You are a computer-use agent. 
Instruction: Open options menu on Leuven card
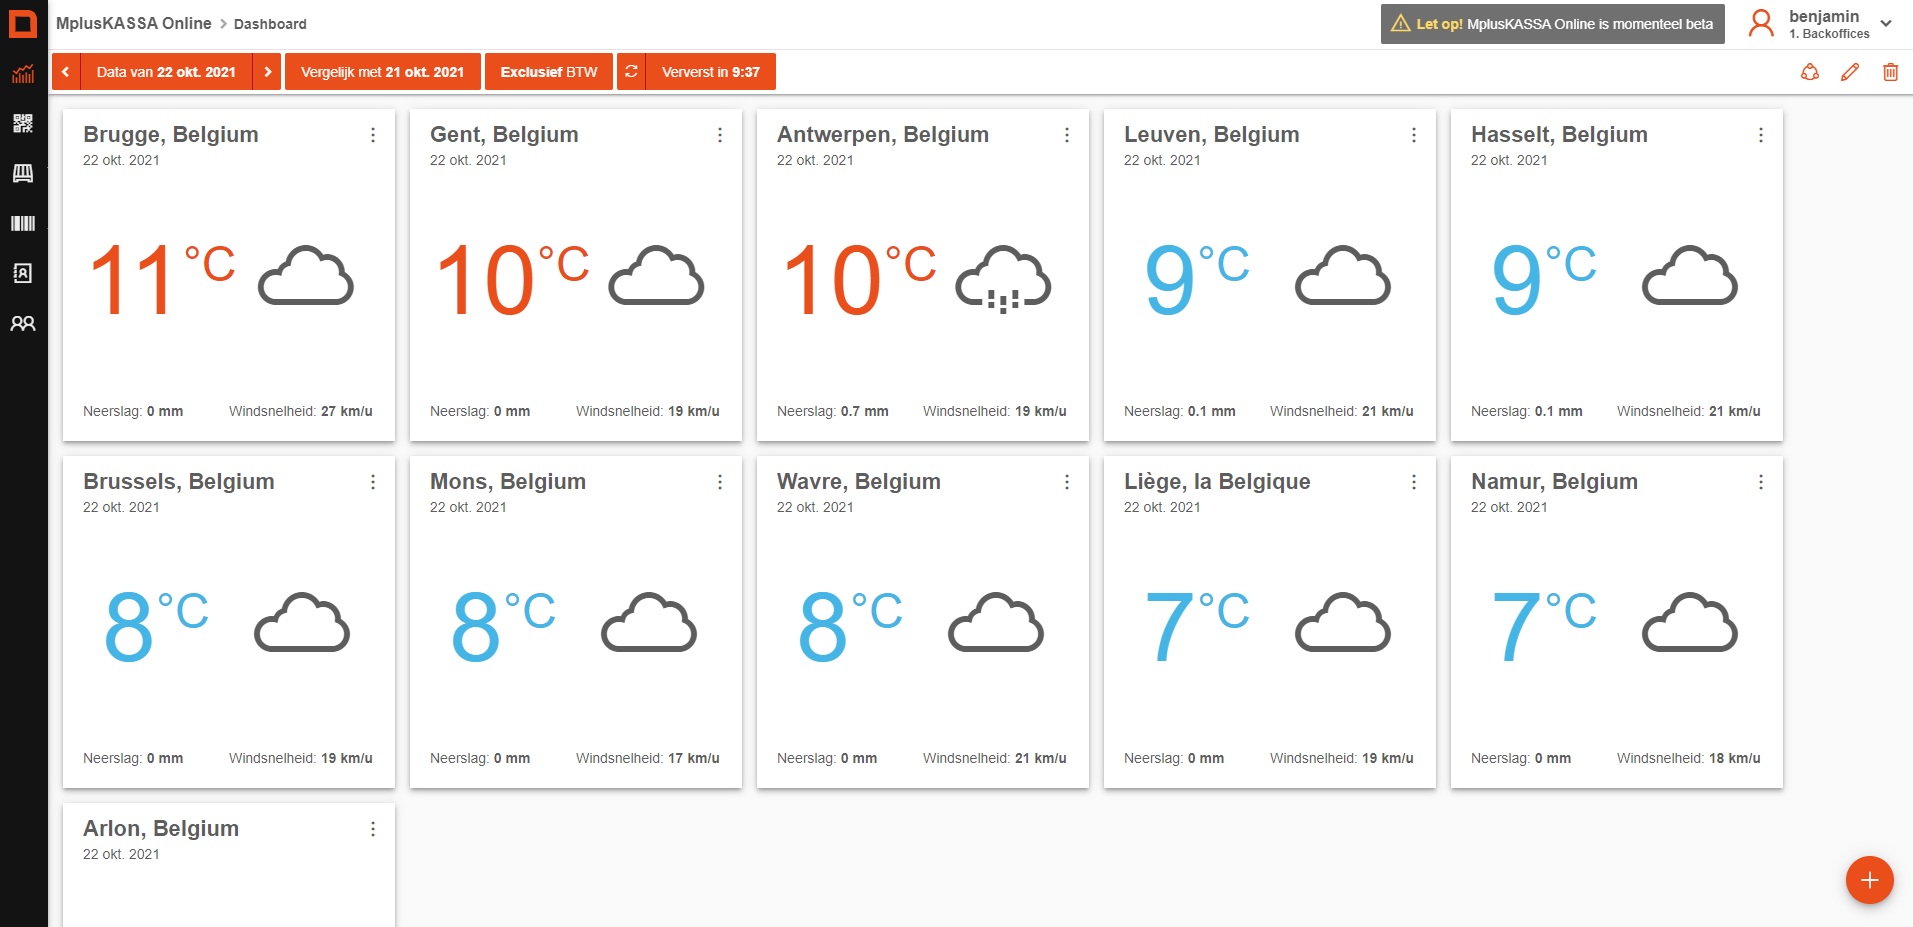coord(1414,135)
